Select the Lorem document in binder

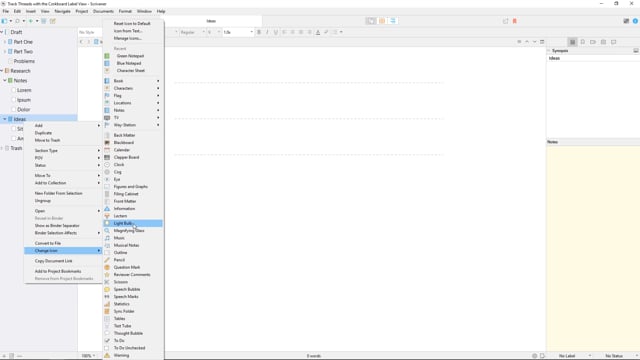(24, 90)
